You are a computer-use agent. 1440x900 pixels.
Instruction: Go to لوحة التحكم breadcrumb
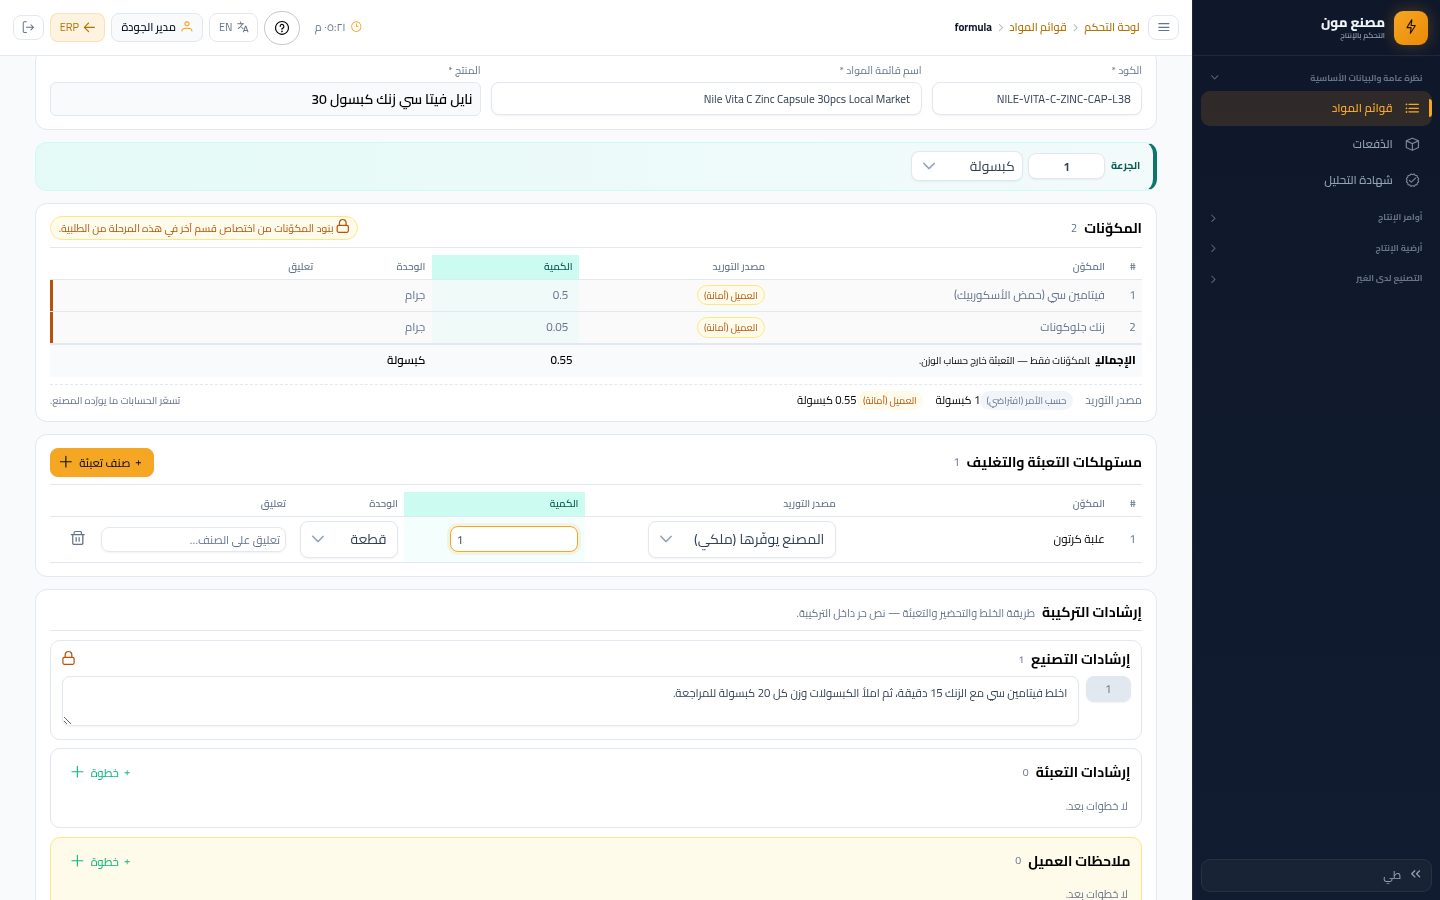pyautogui.click(x=1112, y=27)
